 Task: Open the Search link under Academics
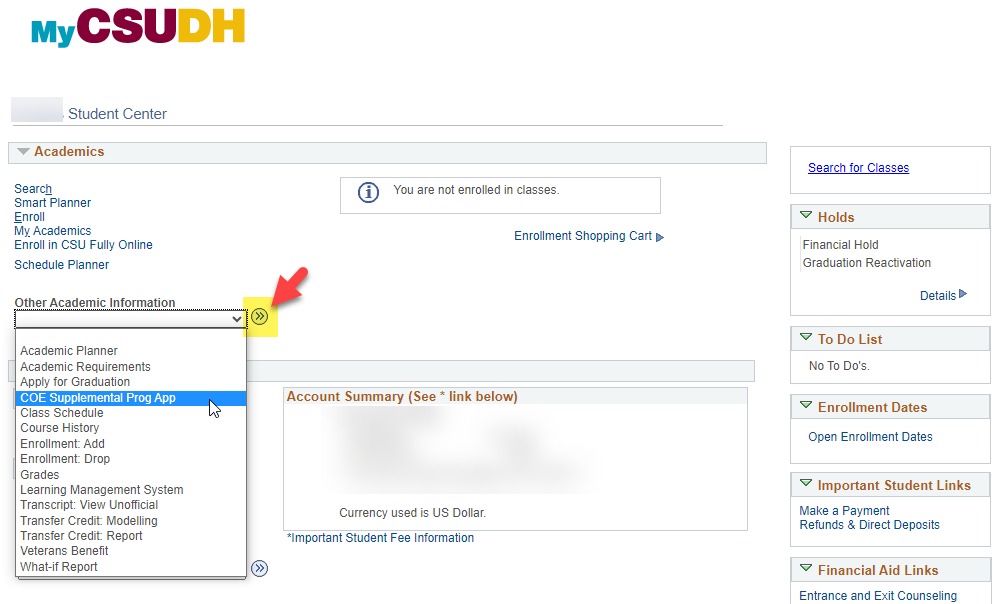(x=33, y=189)
